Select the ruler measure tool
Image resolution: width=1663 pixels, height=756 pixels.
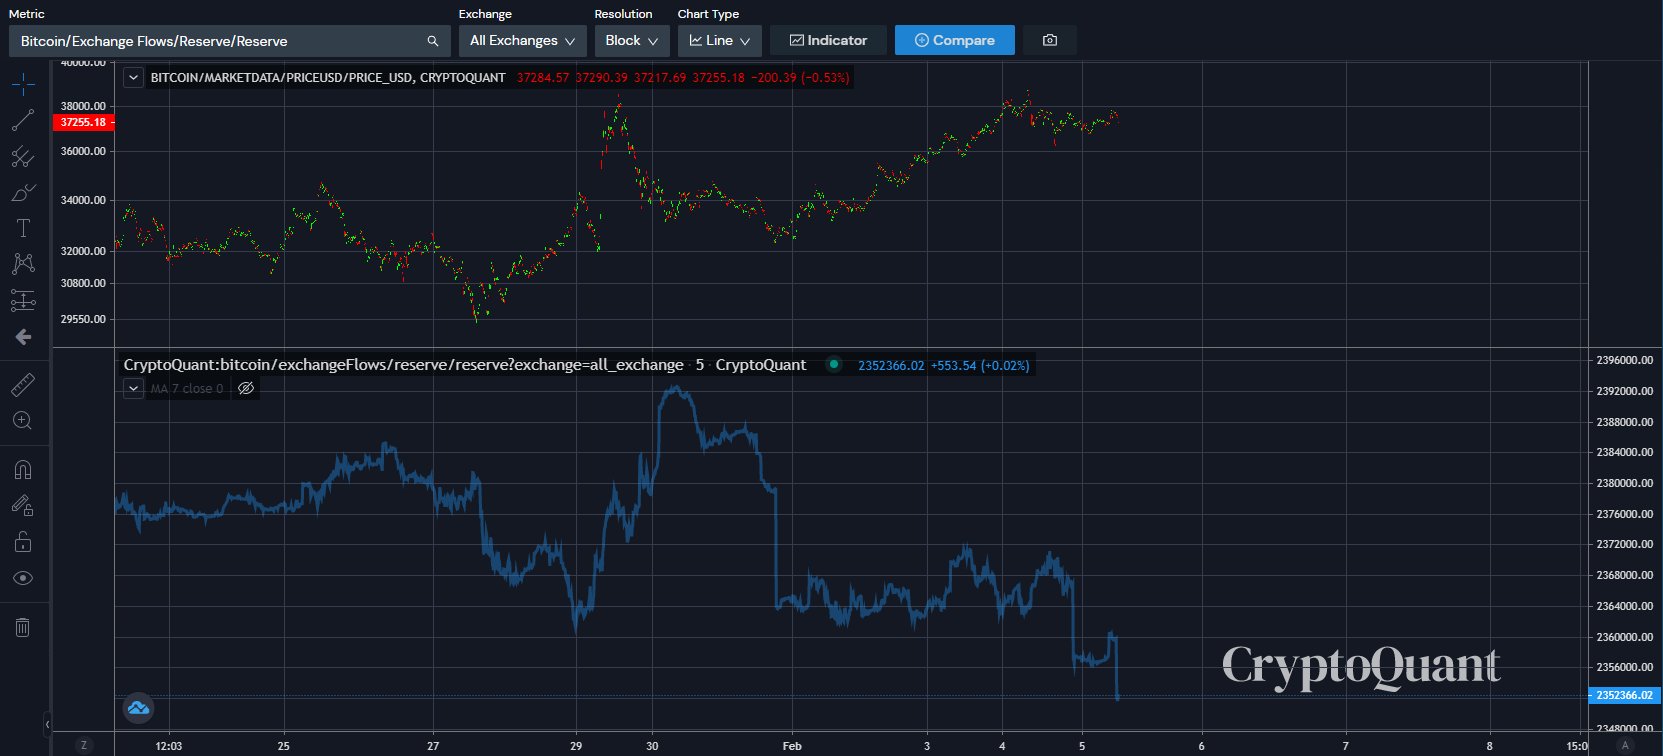(x=23, y=384)
